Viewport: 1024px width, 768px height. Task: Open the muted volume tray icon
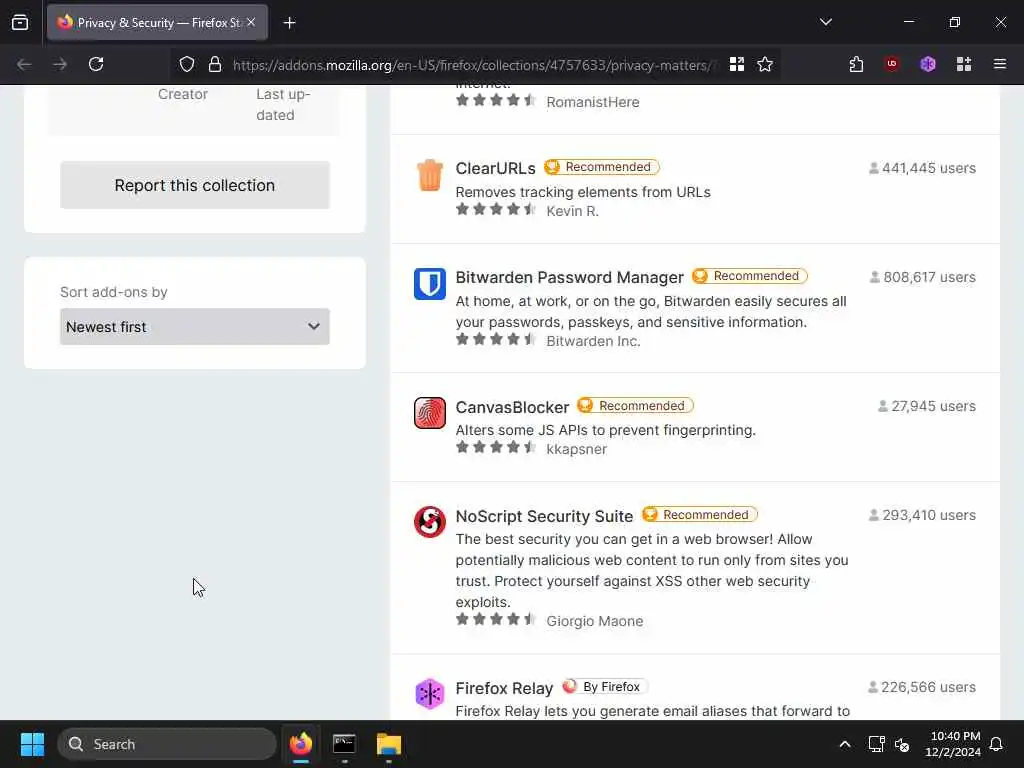pyautogui.click(x=902, y=744)
